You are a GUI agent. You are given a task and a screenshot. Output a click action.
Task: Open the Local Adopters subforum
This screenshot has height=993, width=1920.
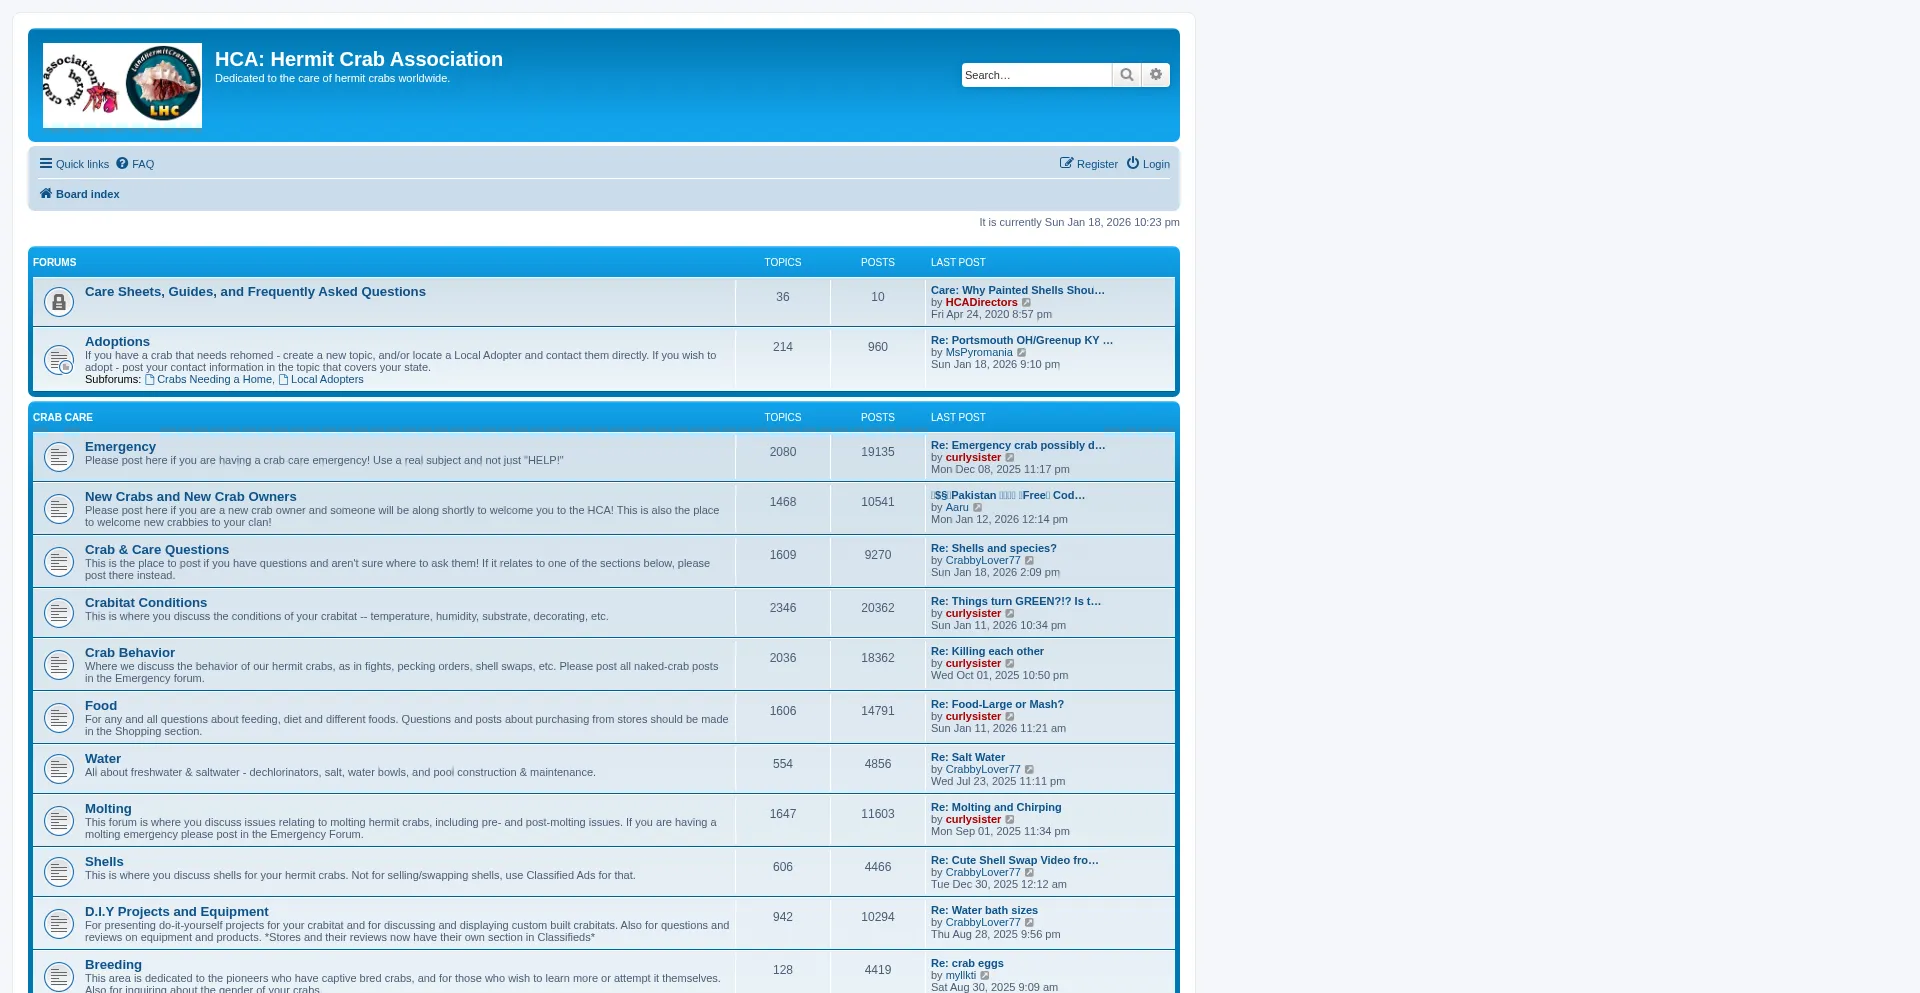(326, 380)
